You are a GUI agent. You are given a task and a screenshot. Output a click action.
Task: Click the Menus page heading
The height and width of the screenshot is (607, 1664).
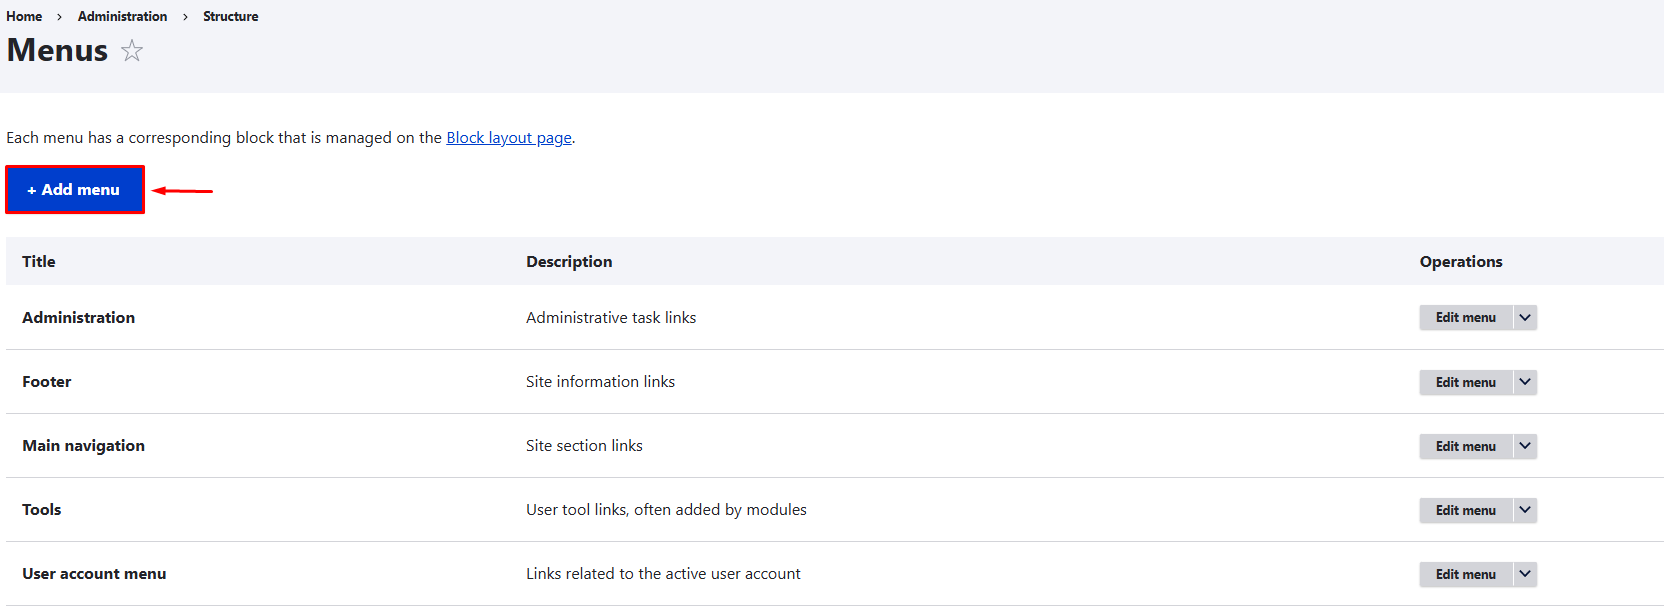point(57,50)
